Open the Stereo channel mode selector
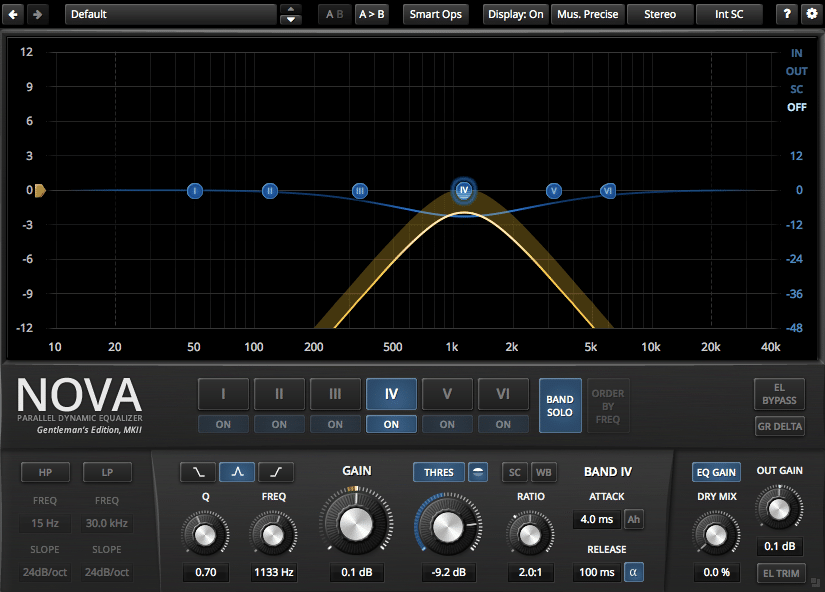825x592 pixels. point(660,14)
